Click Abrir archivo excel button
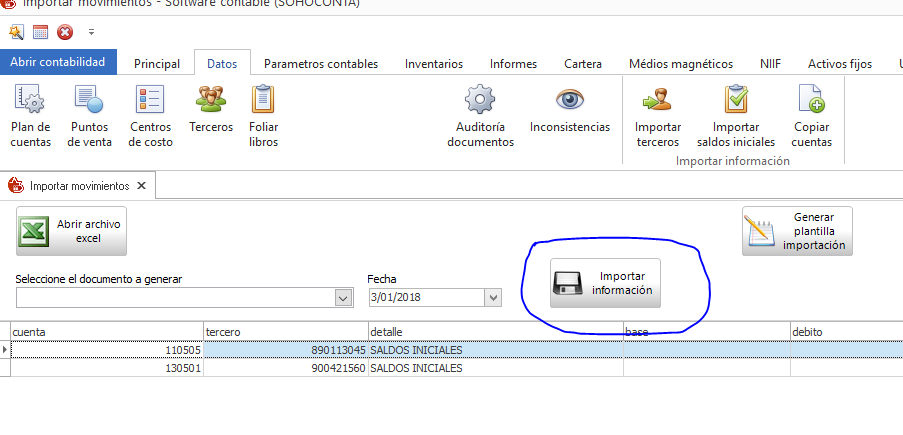This screenshot has width=903, height=435. tap(72, 232)
